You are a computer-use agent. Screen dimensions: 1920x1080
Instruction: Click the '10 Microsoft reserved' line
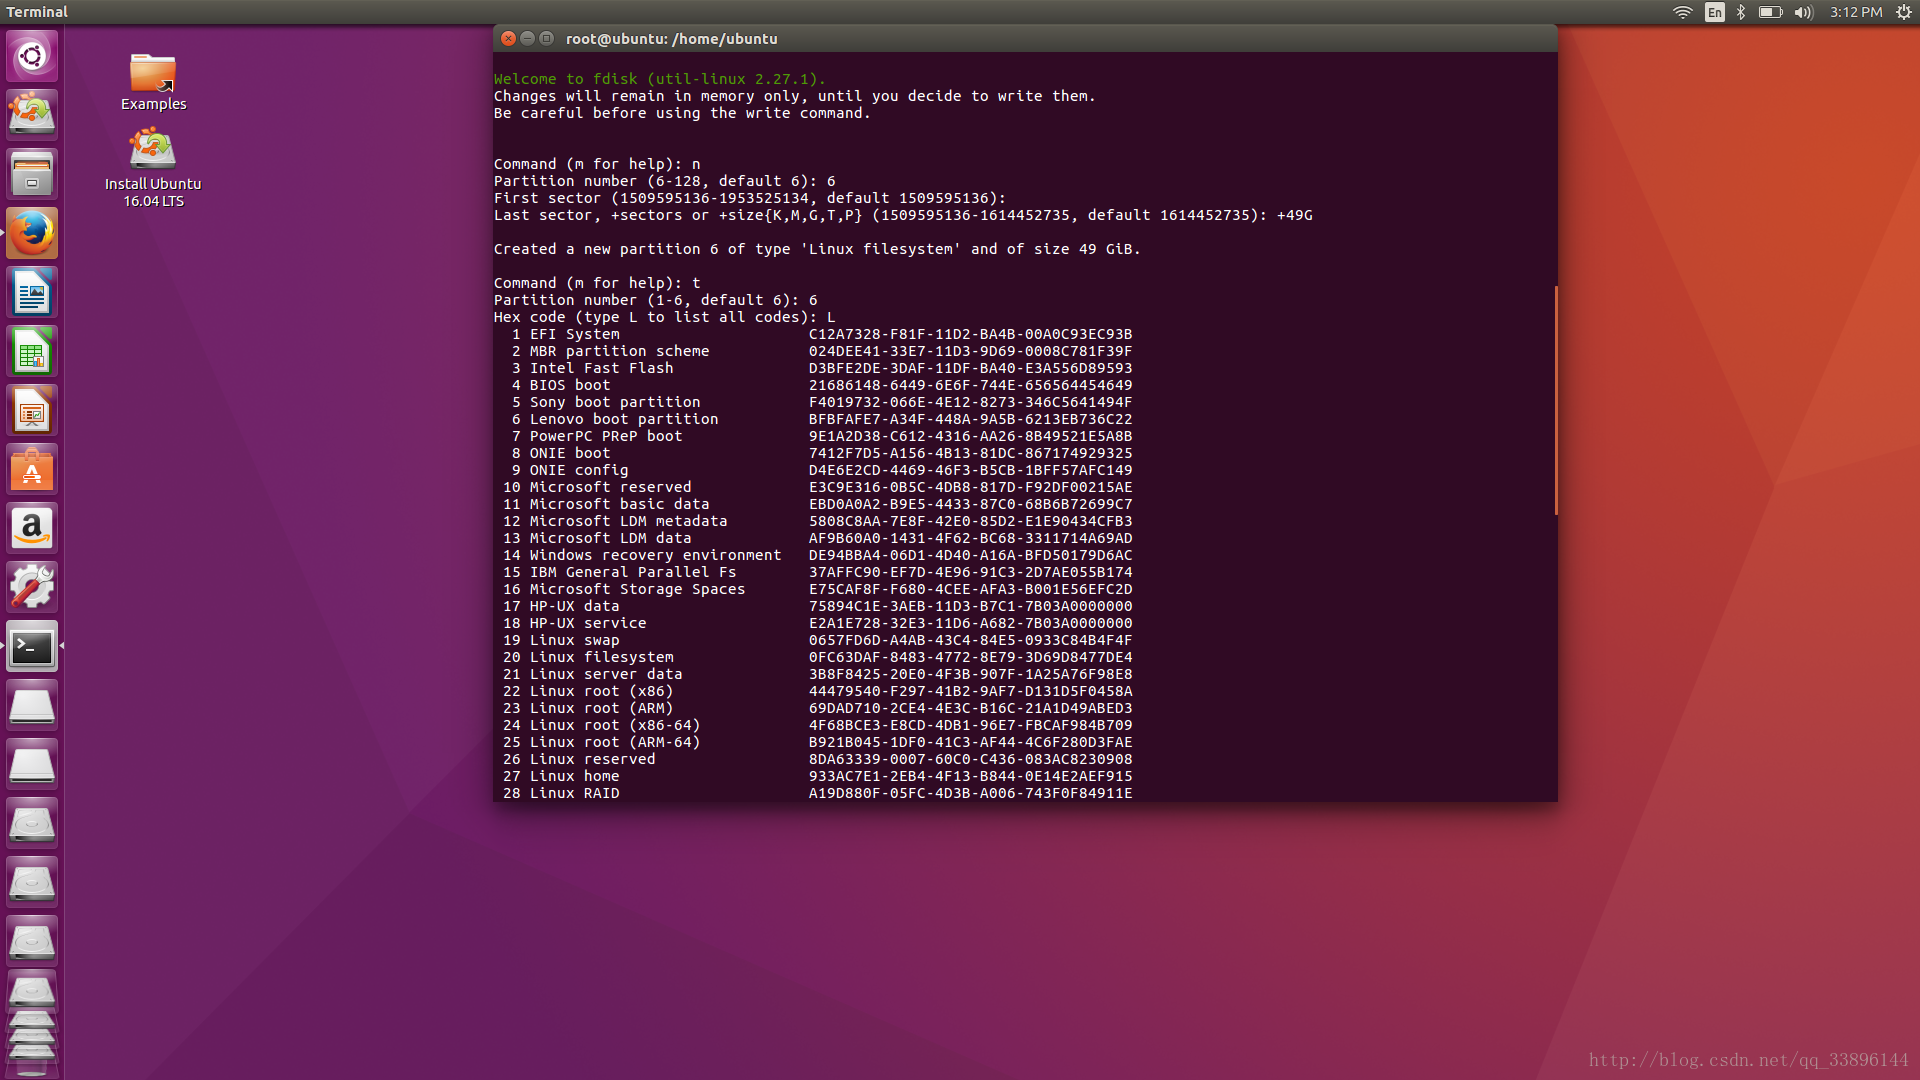(818, 487)
